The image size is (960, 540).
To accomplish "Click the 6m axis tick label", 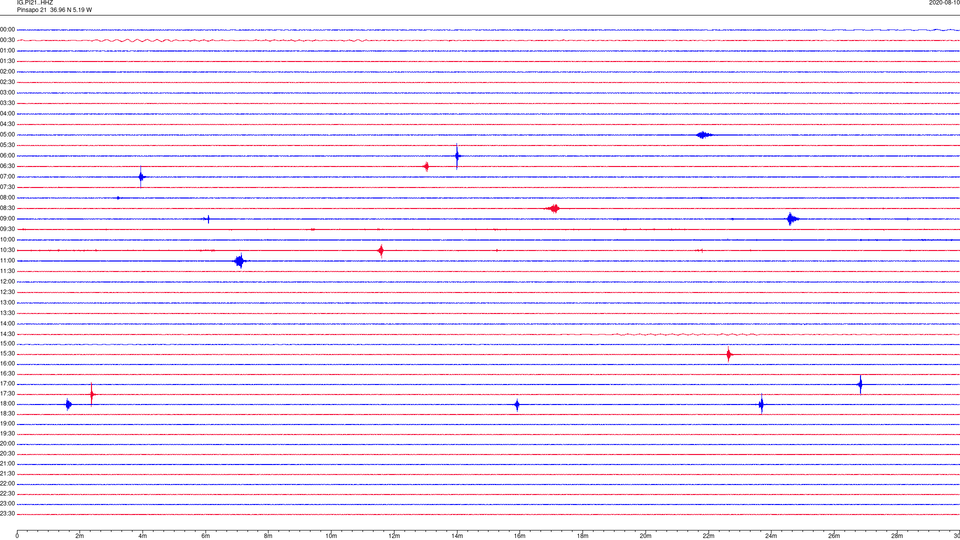I will point(205,536).
